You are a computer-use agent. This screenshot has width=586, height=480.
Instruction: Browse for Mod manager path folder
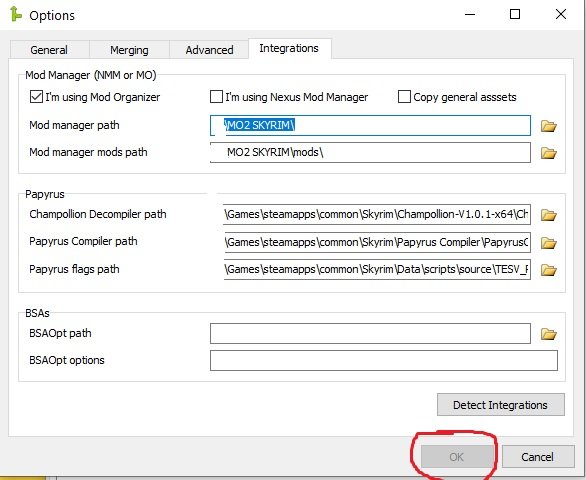tap(549, 126)
